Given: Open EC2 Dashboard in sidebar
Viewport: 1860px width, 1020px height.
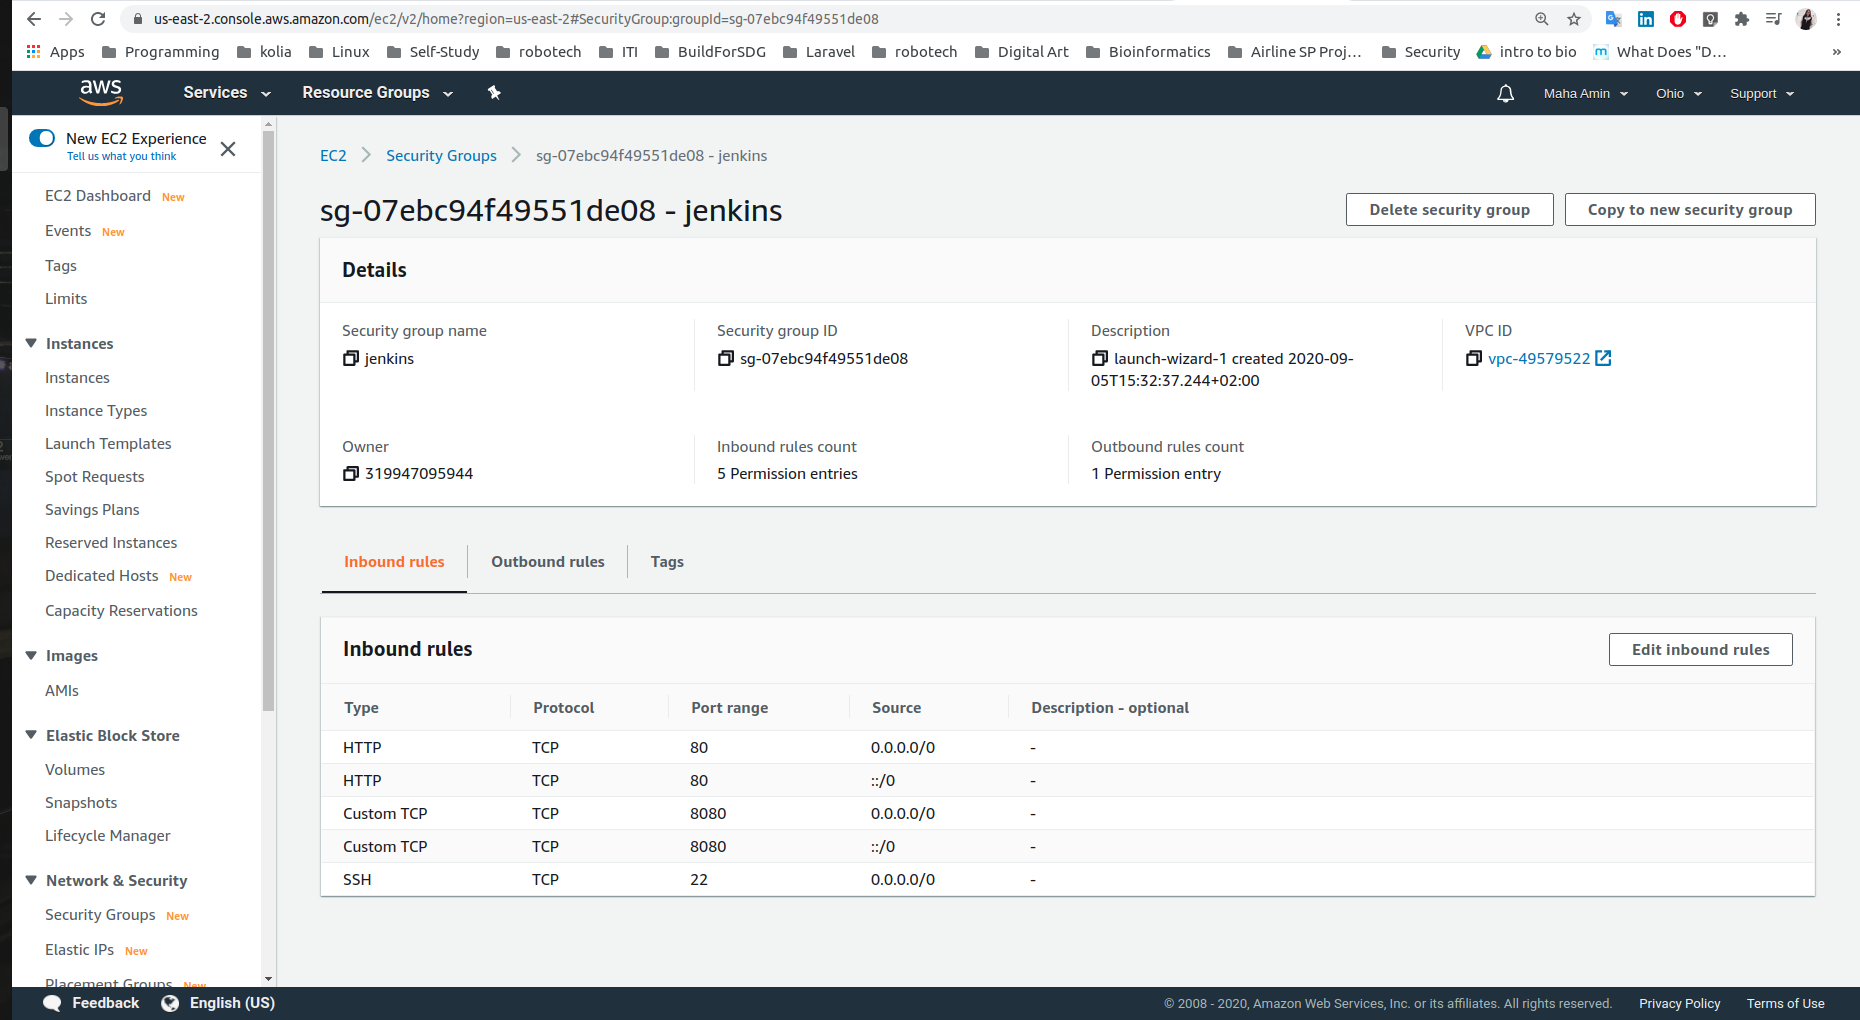Looking at the screenshot, I should coord(98,196).
